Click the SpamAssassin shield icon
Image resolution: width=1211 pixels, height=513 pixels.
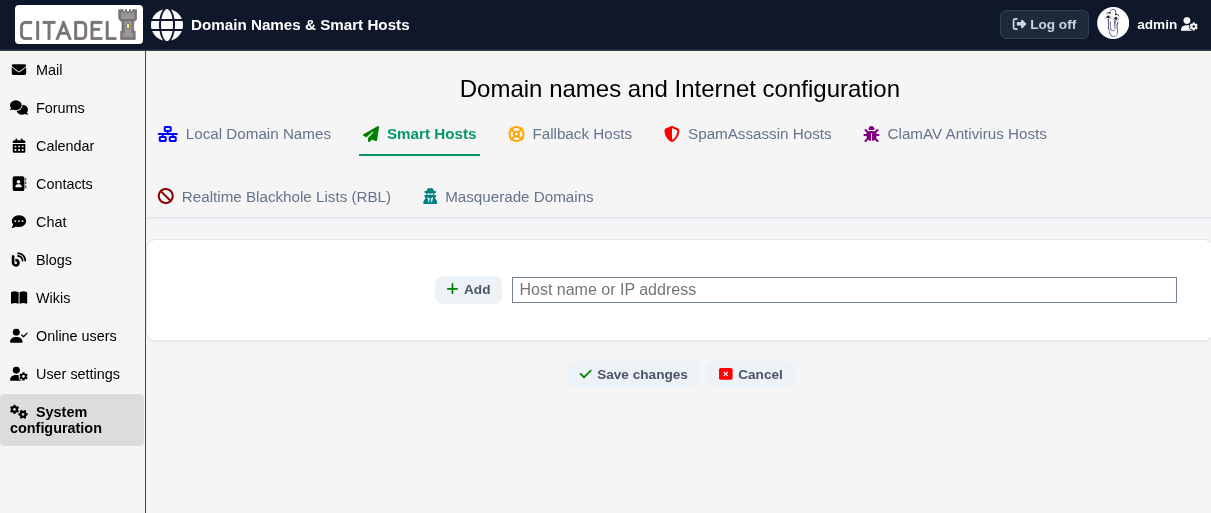[x=672, y=134]
